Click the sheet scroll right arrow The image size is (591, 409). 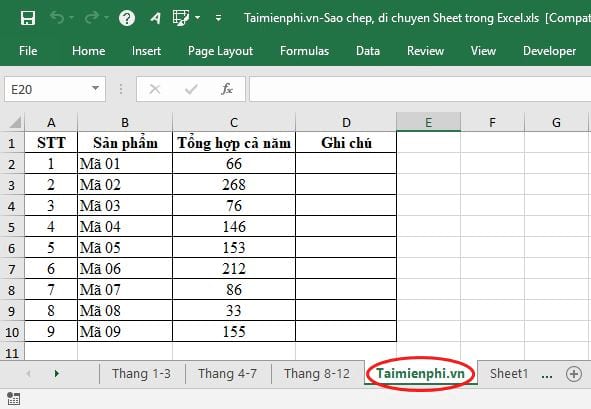tap(57, 374)
